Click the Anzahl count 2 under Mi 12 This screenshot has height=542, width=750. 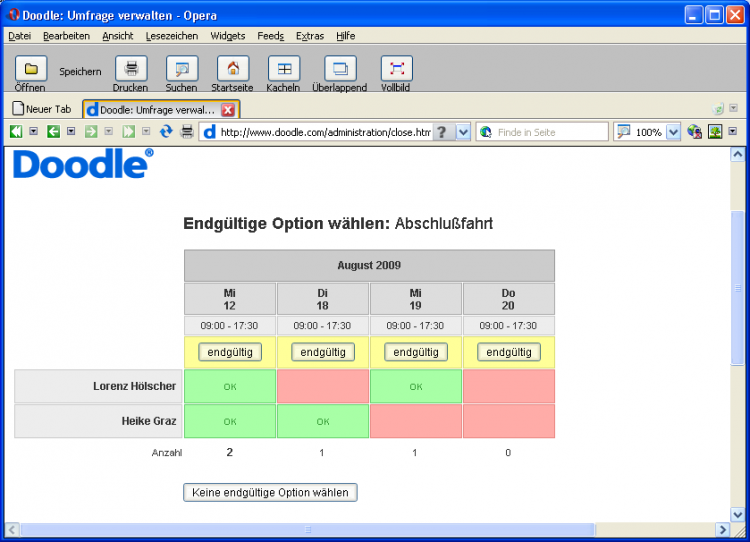tap(230, 452)
